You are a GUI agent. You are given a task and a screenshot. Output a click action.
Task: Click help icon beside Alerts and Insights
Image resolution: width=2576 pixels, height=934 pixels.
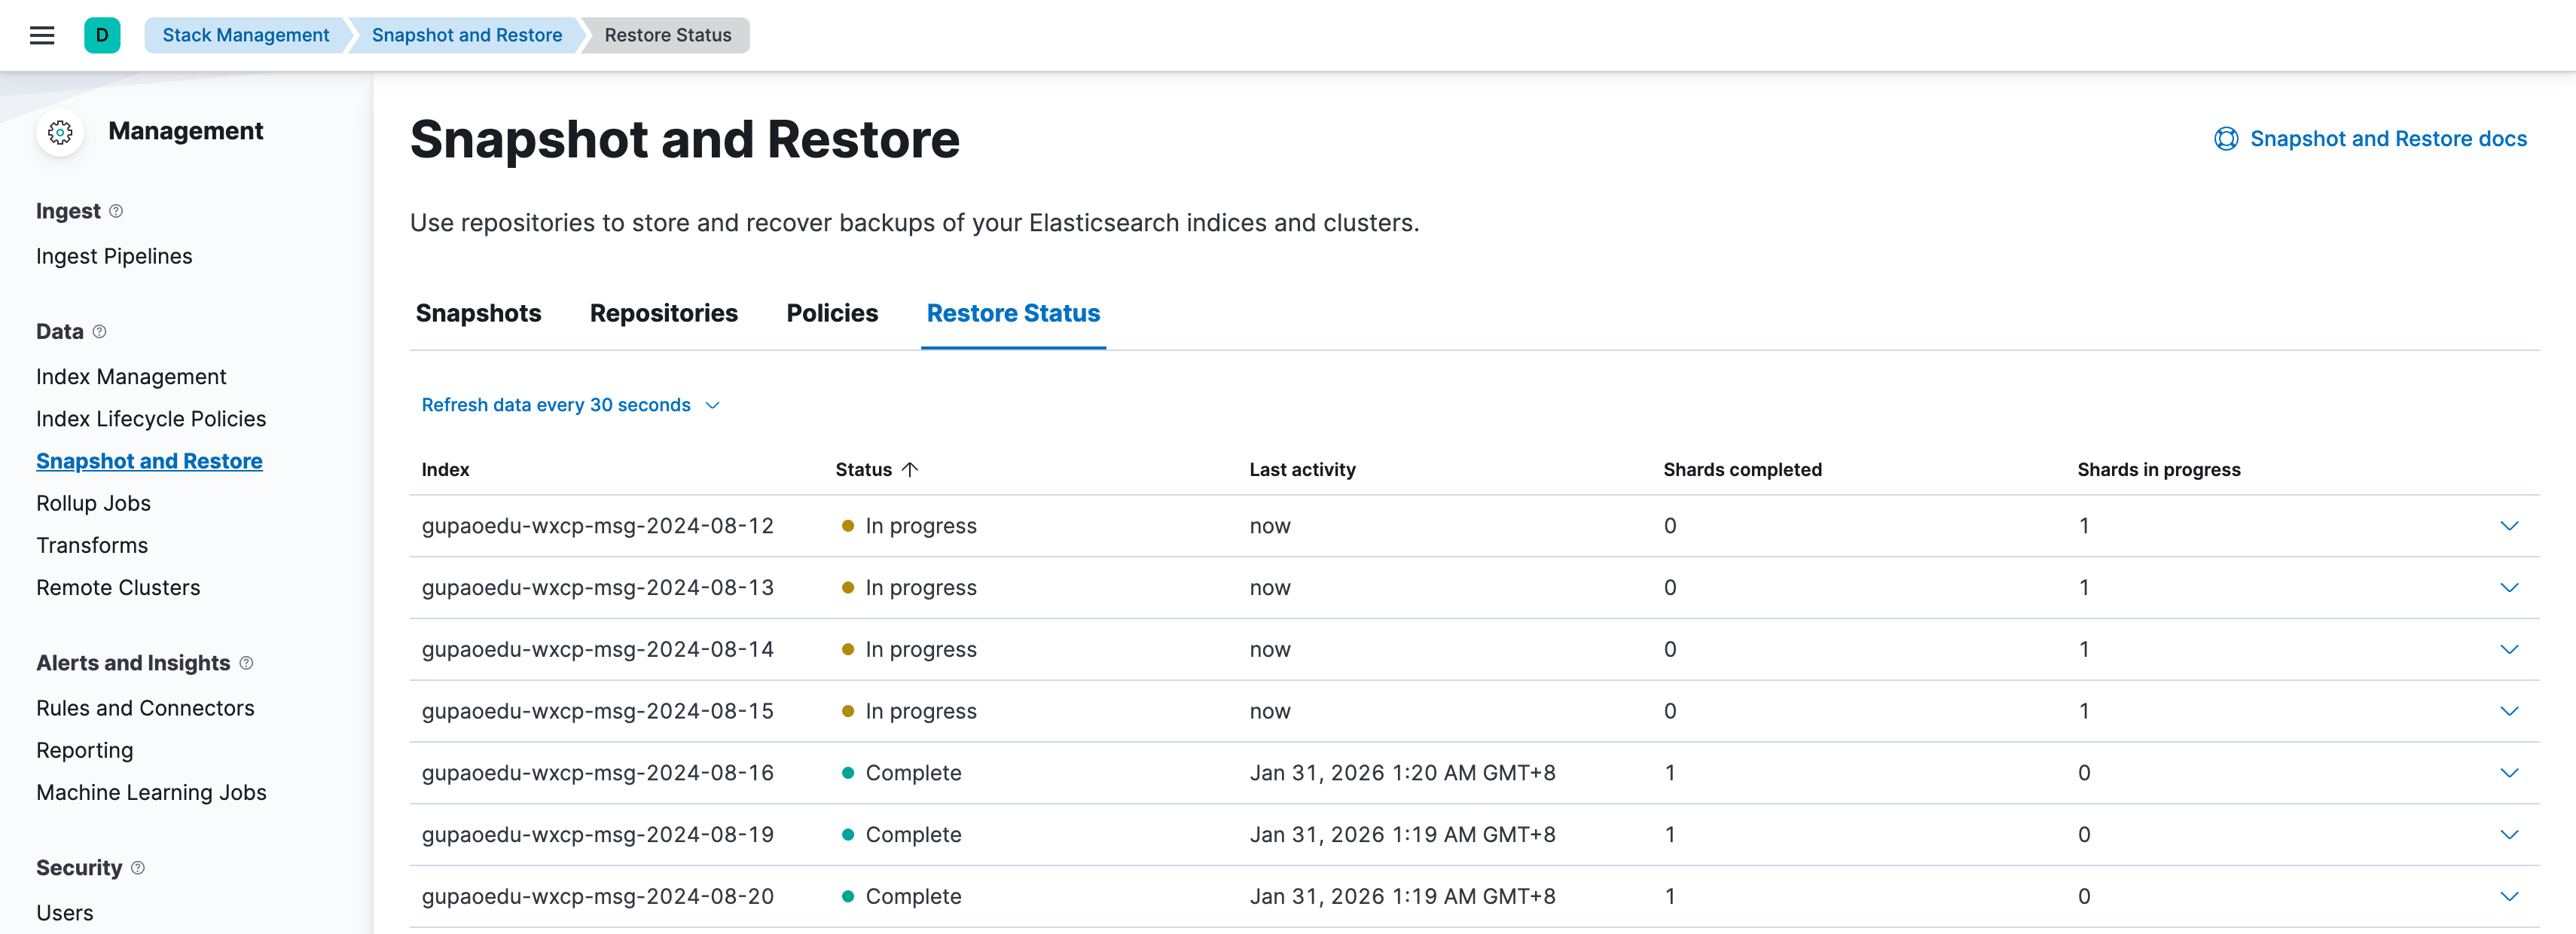tap(246, 663)
